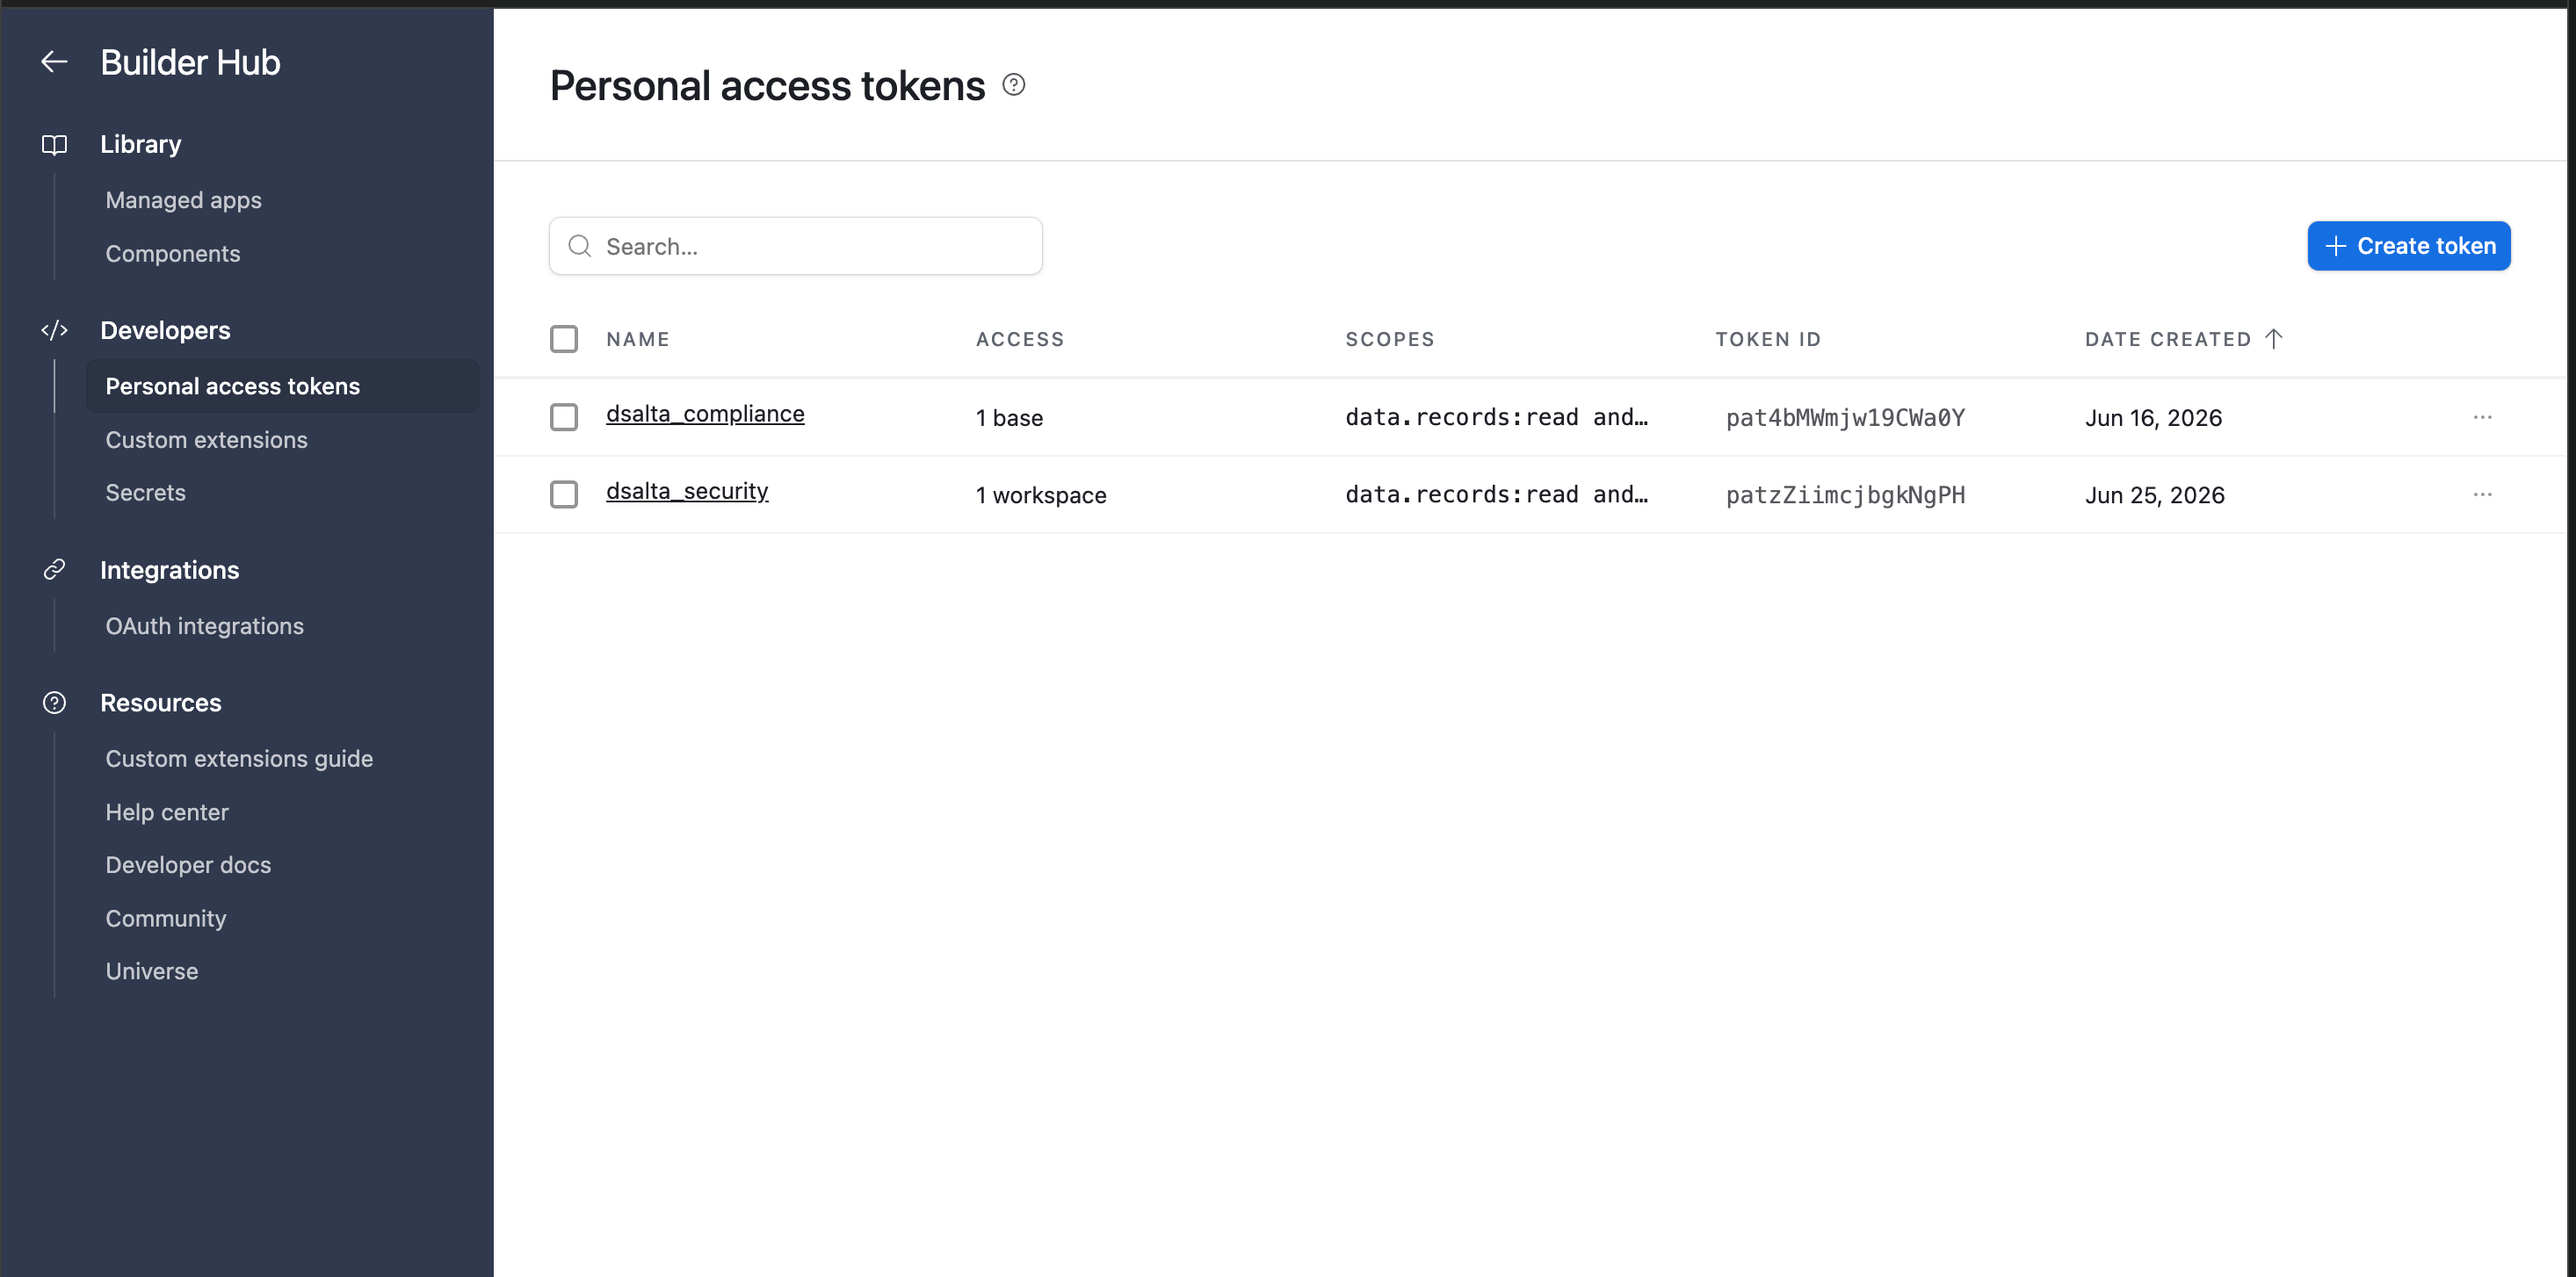Click the Jun 16, 2026 date cell
Viewport: 2576px width, 1277px height.
pyautogui.click(x=2153, y=418)
